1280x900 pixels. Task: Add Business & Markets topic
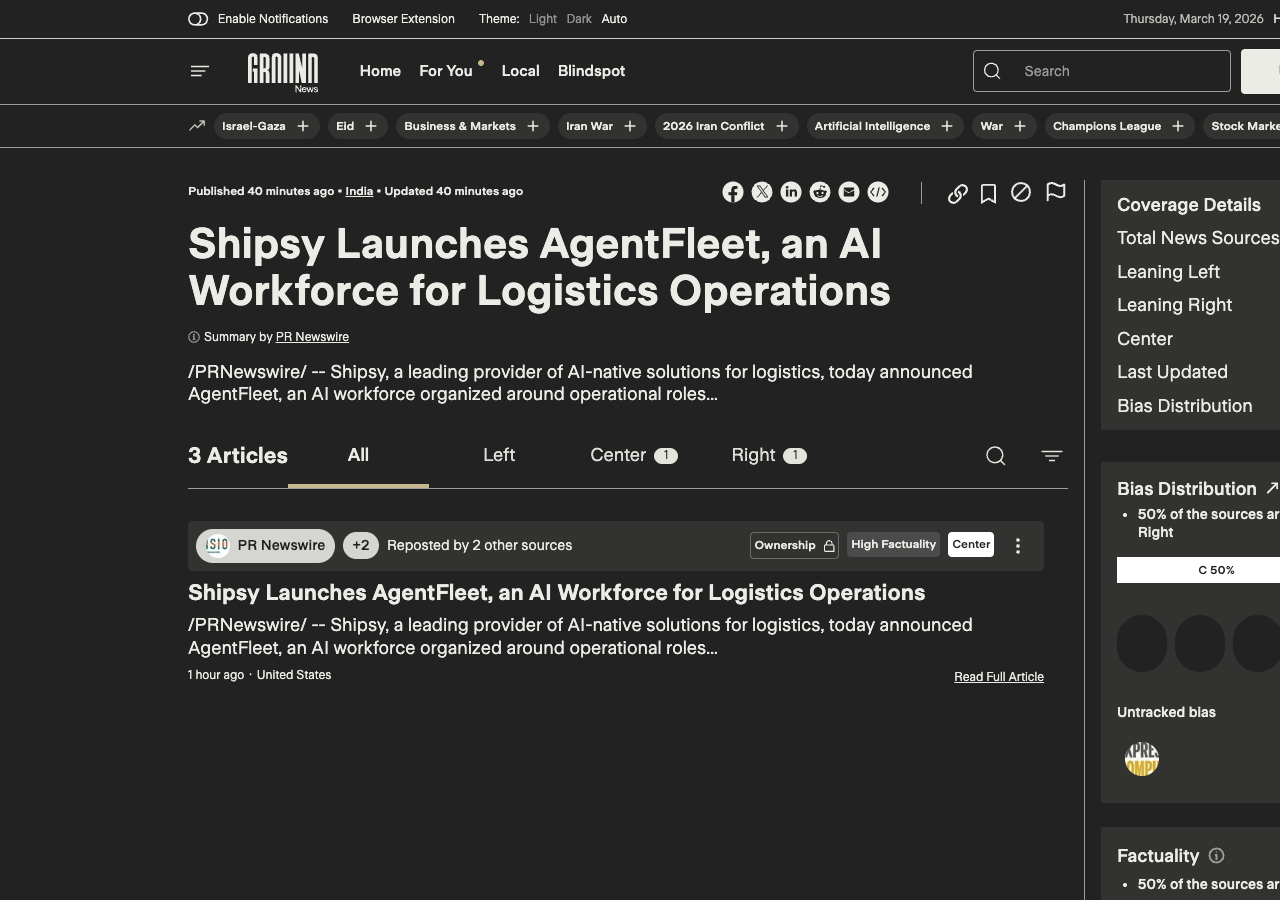(533, 126)
